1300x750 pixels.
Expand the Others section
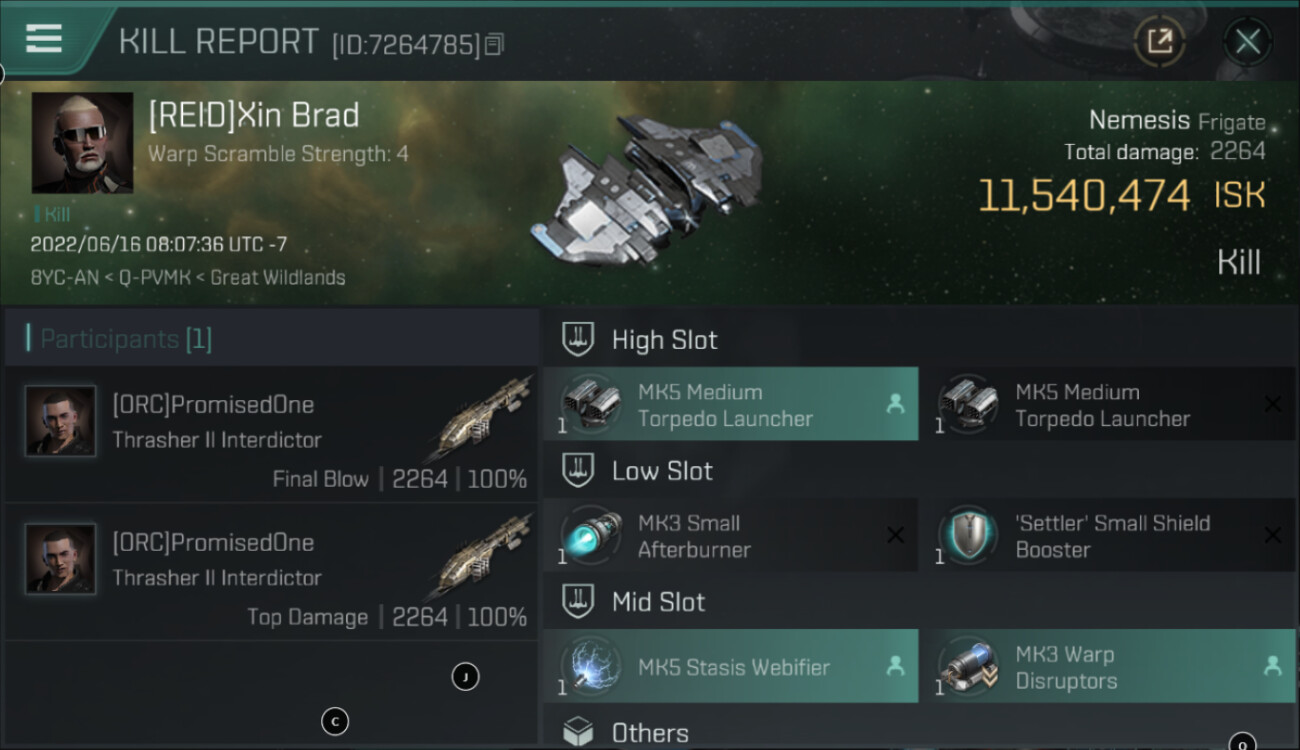point(650,733)
